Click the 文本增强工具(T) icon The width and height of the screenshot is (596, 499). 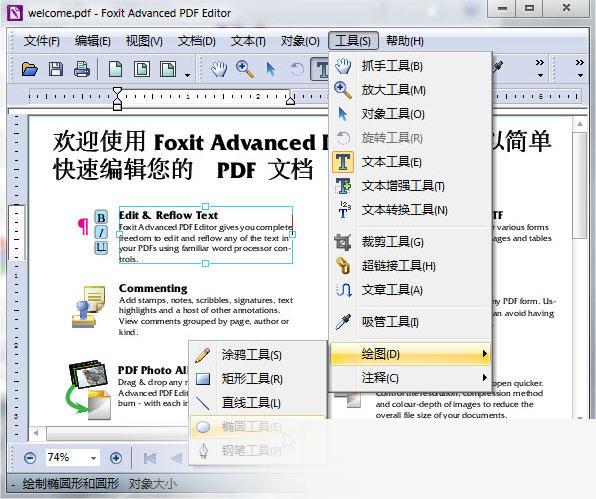coord(343,186)
